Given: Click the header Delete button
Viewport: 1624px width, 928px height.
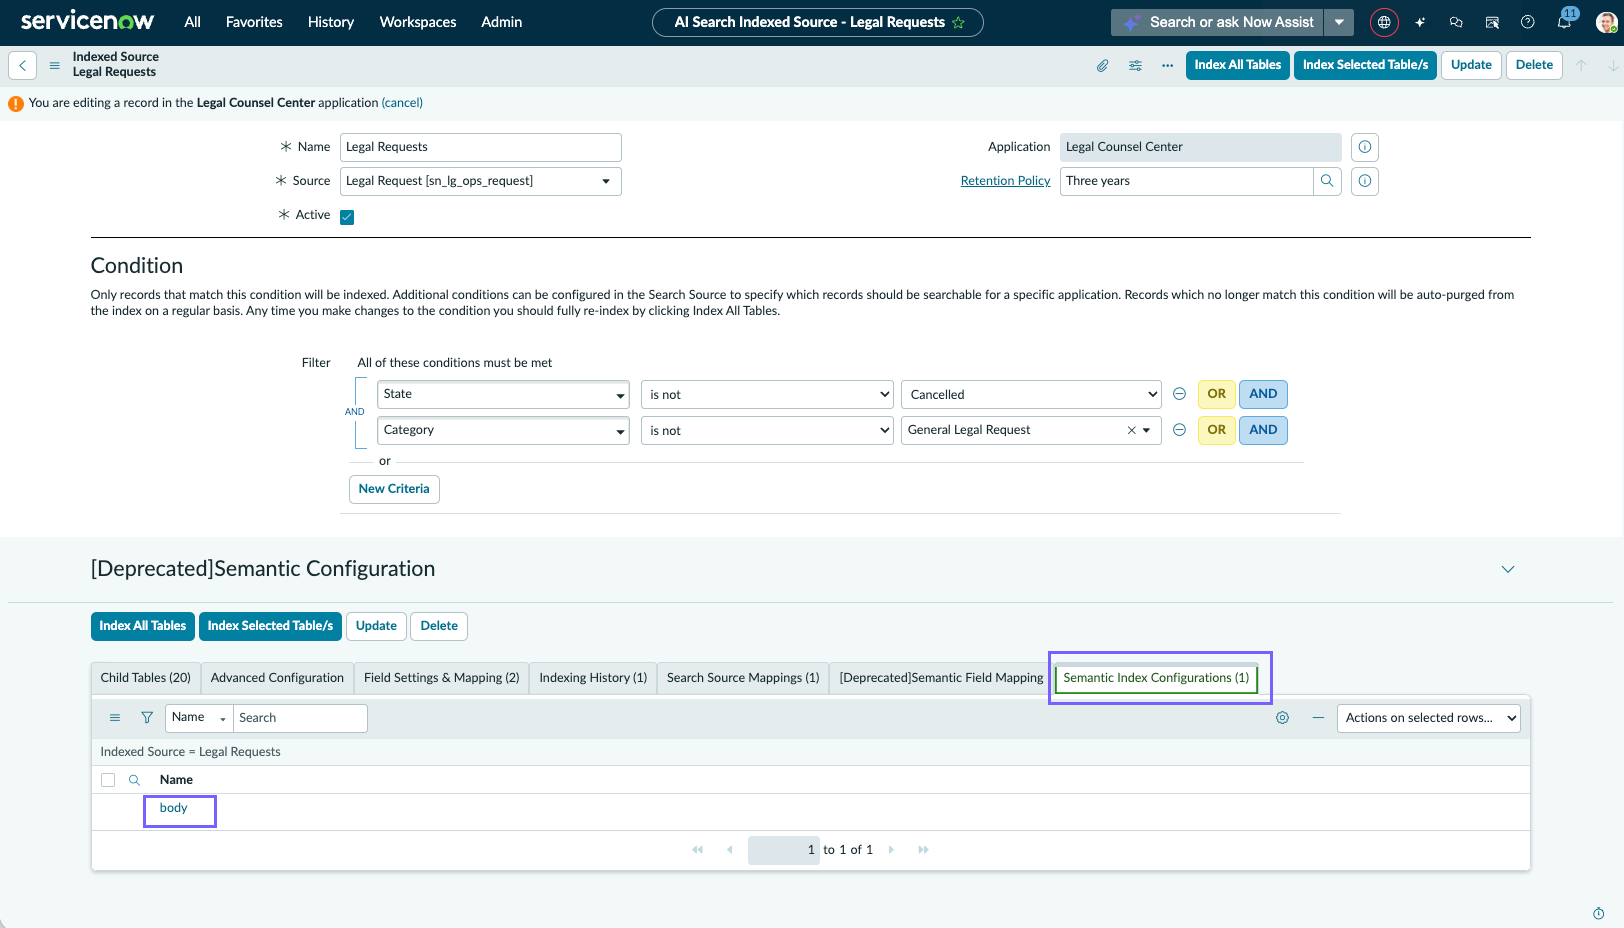Looking at the screenshot, I should pyautogui.click(x=1534, y=65).
